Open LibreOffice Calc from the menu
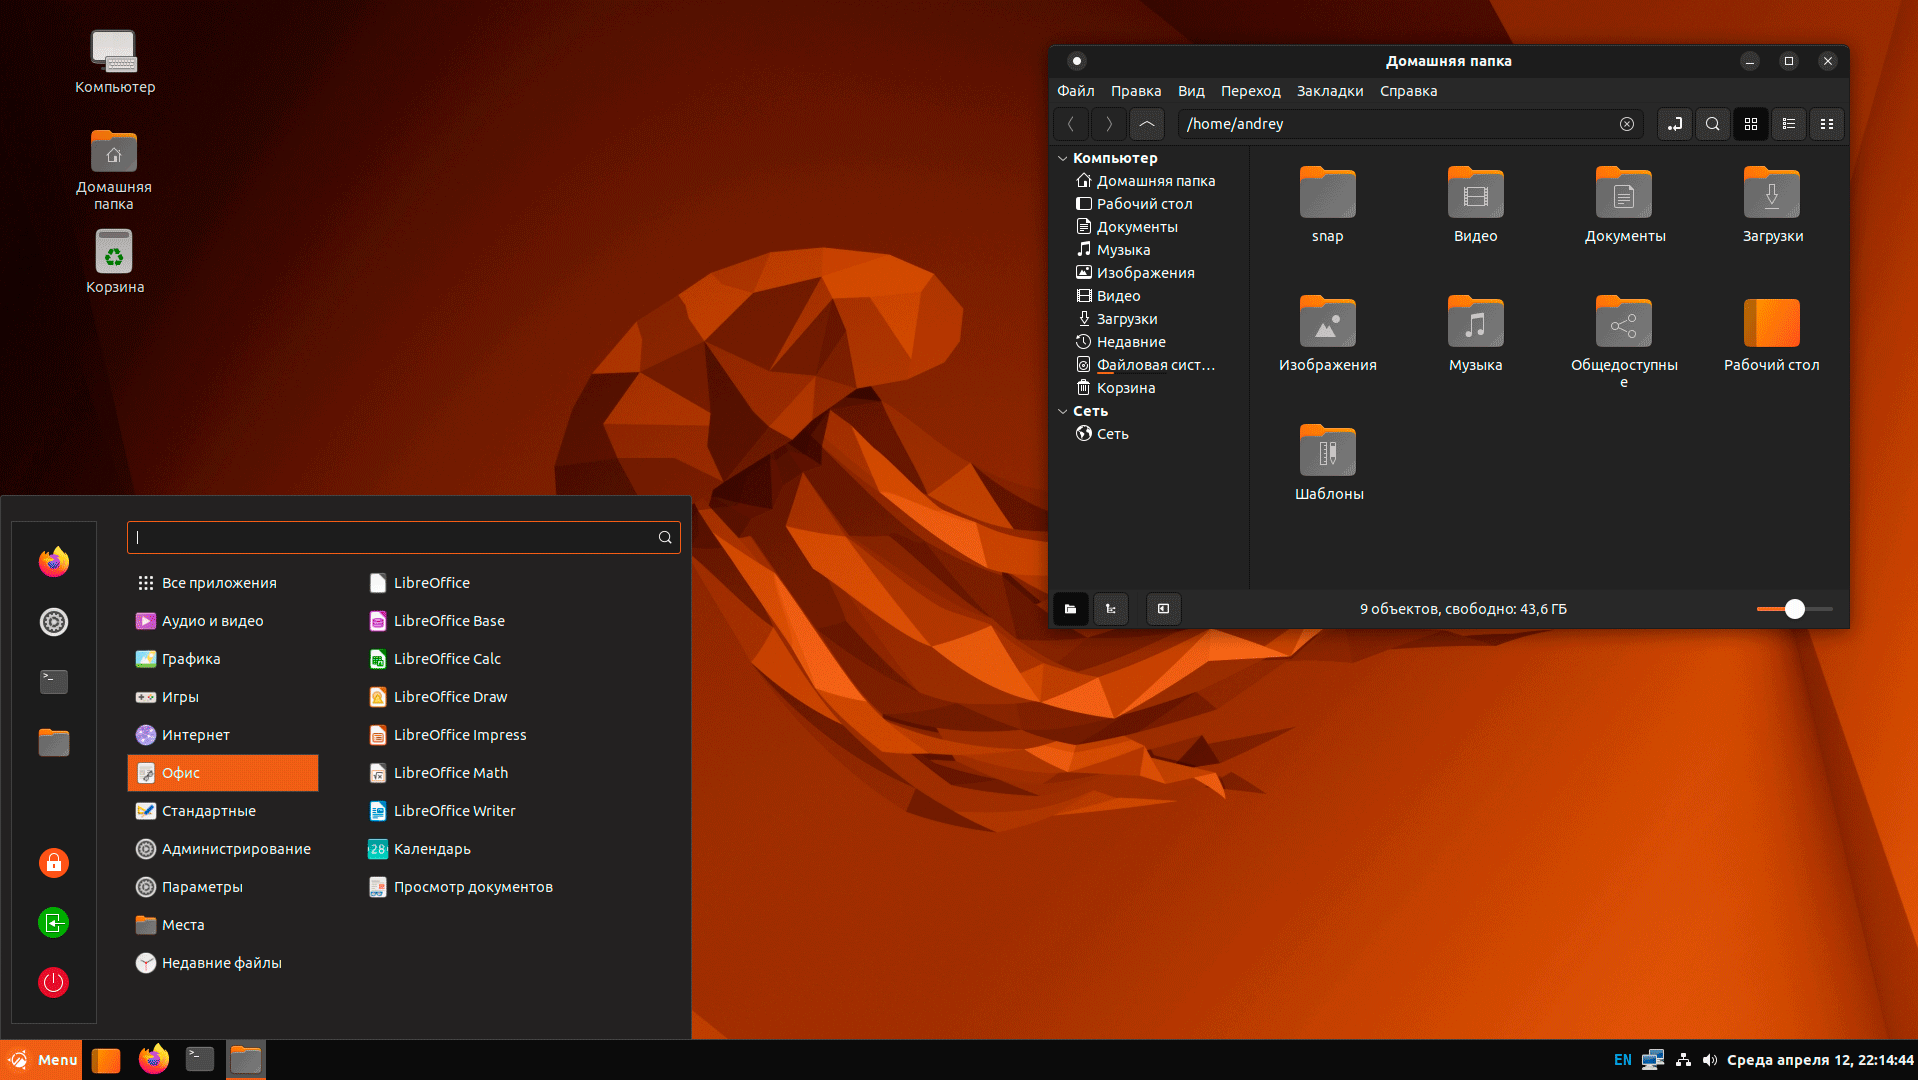This screenshot has height=1080, width=1918. point(446,659)
